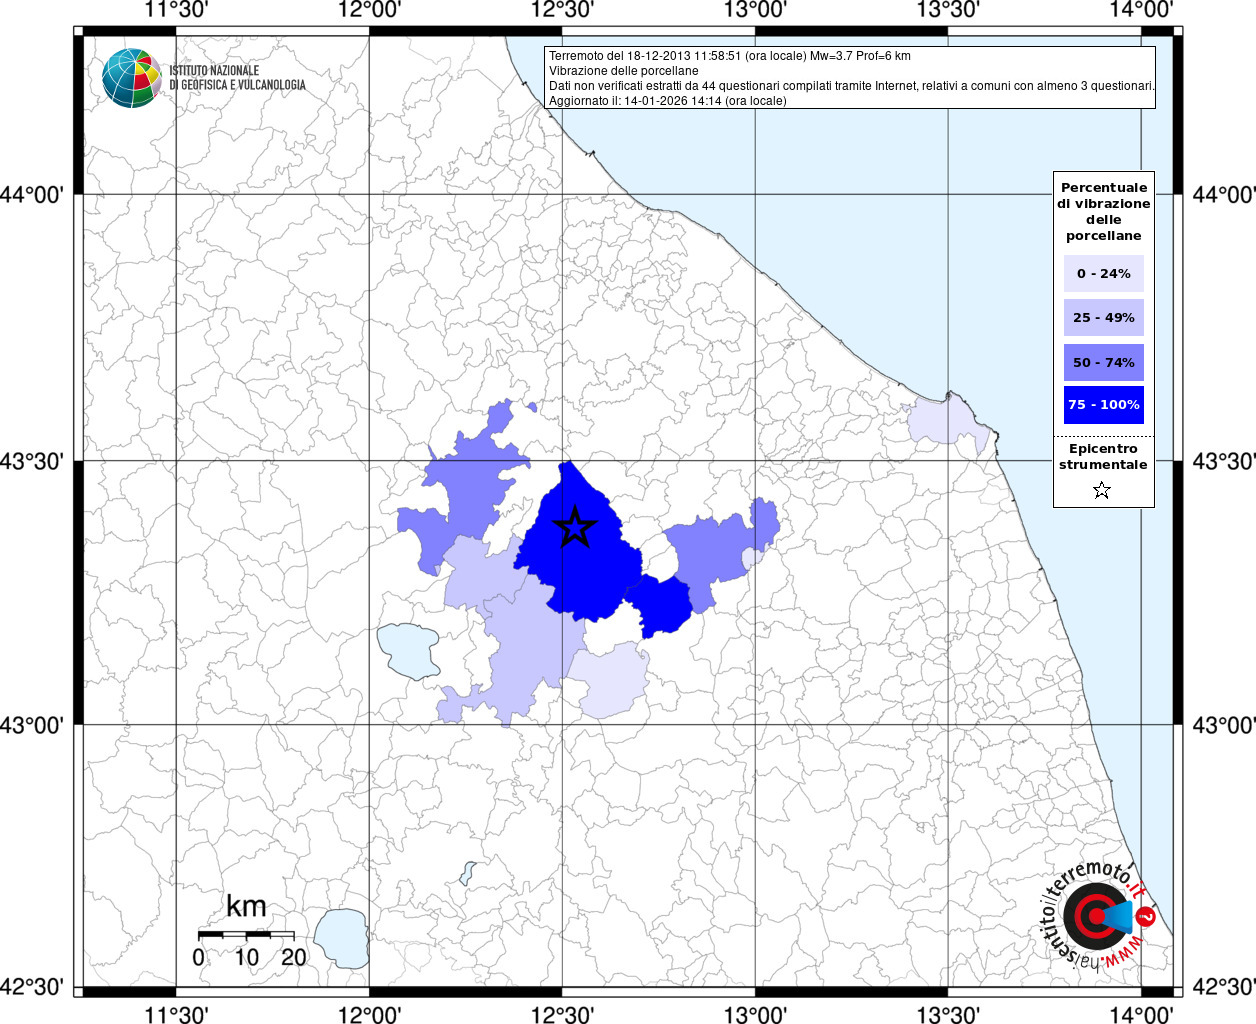This screenshot has height=1024, width=1256.
Task: Click the top axis label 14°00'
Action: pos(1141,10)
